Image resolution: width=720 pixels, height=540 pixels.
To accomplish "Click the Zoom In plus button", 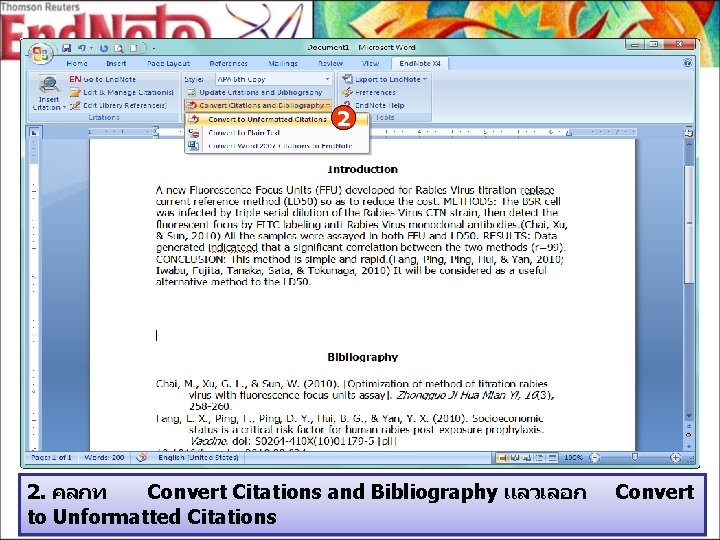I will coord(675,457).
